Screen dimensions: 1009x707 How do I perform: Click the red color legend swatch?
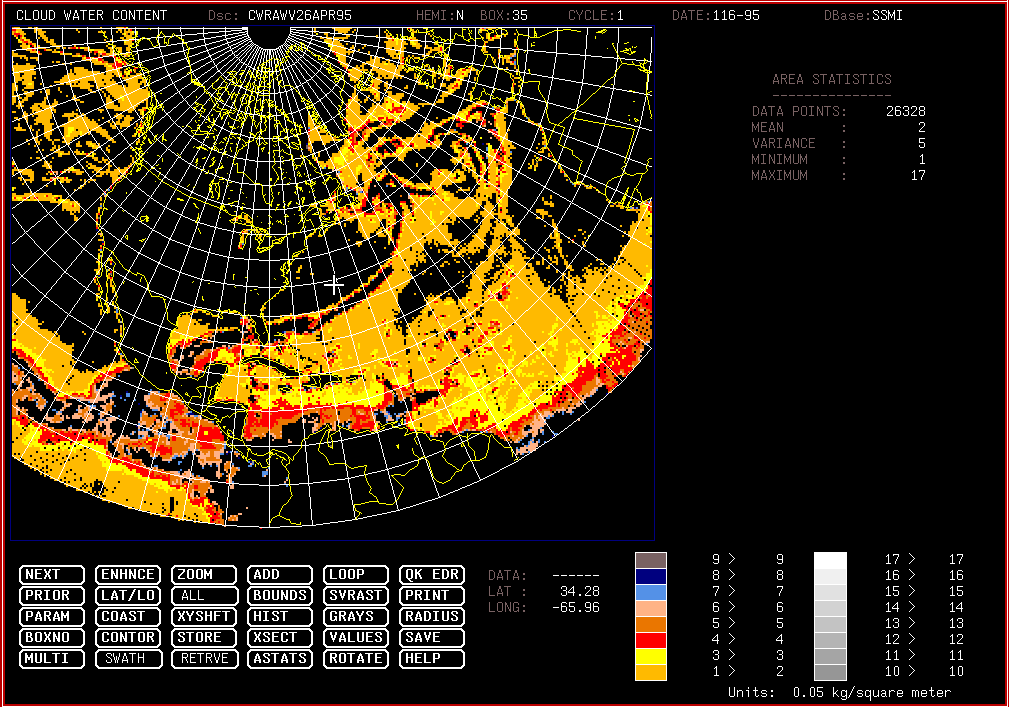click(650, 640)
